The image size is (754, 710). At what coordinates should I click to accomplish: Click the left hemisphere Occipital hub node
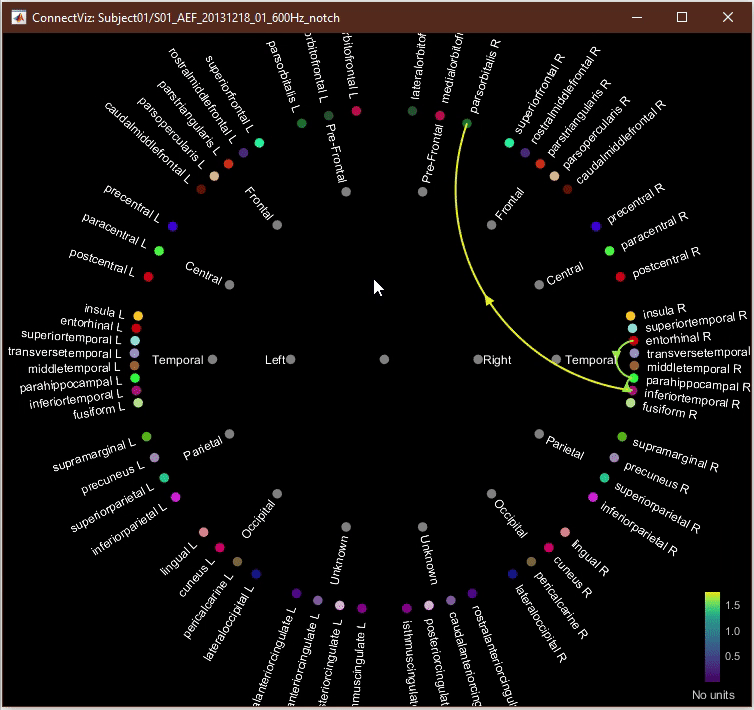(277, 493)
